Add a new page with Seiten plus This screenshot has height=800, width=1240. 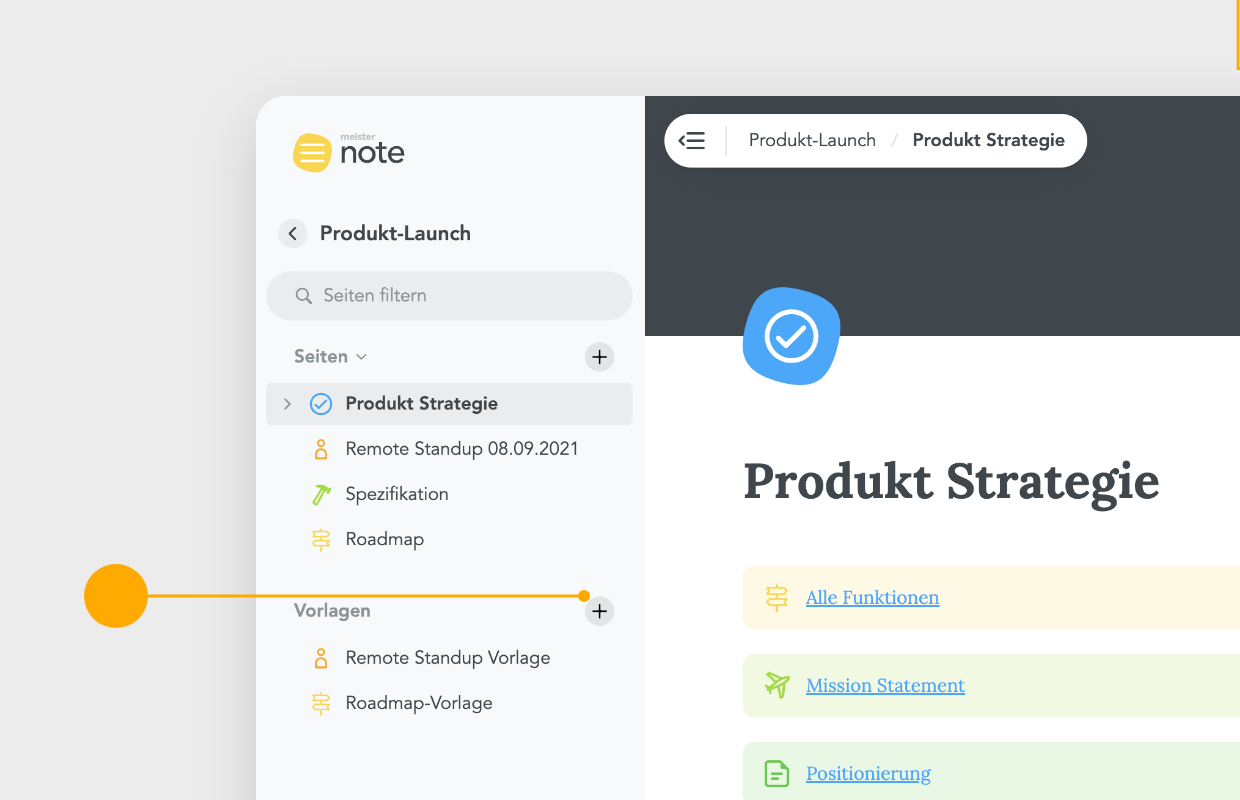coord(599,357)
